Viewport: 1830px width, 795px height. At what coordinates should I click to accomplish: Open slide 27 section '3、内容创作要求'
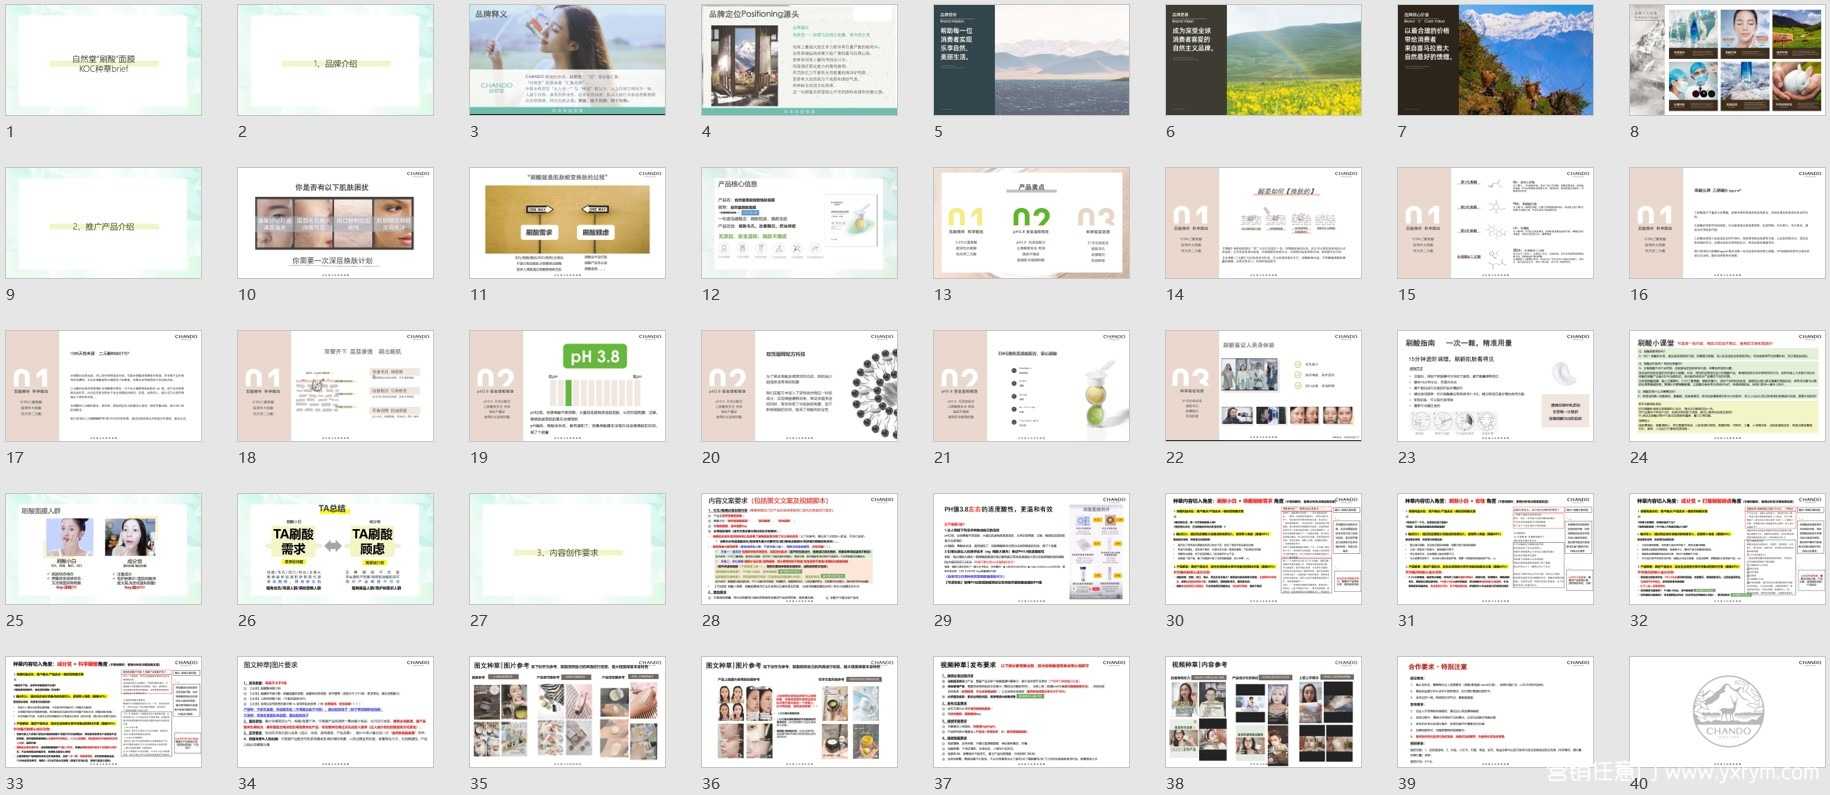pyautogui.click(x=567, y=549)
